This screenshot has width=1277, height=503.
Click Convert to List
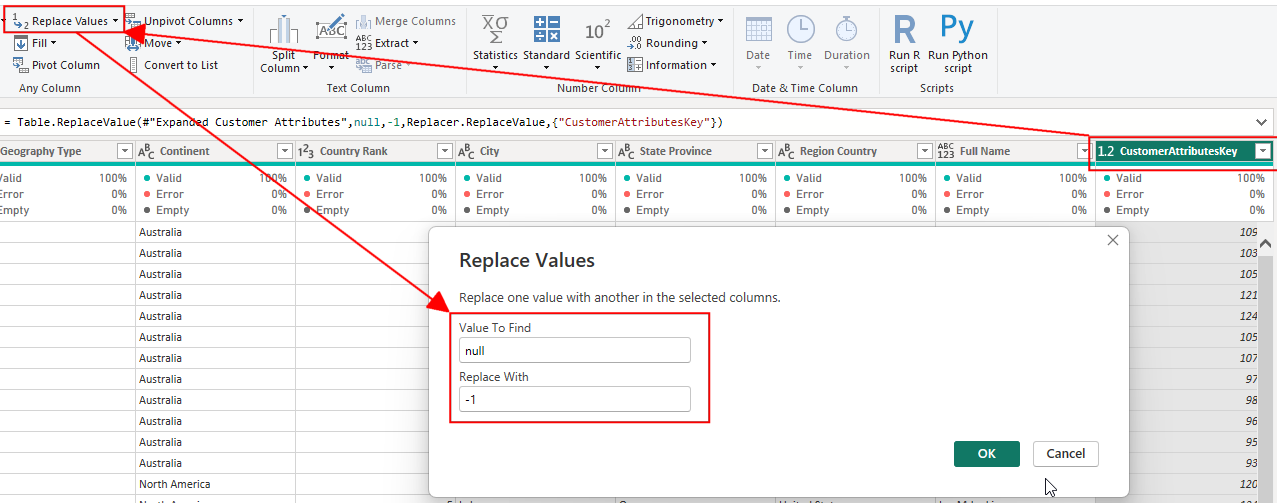click(x=172, y=65)
